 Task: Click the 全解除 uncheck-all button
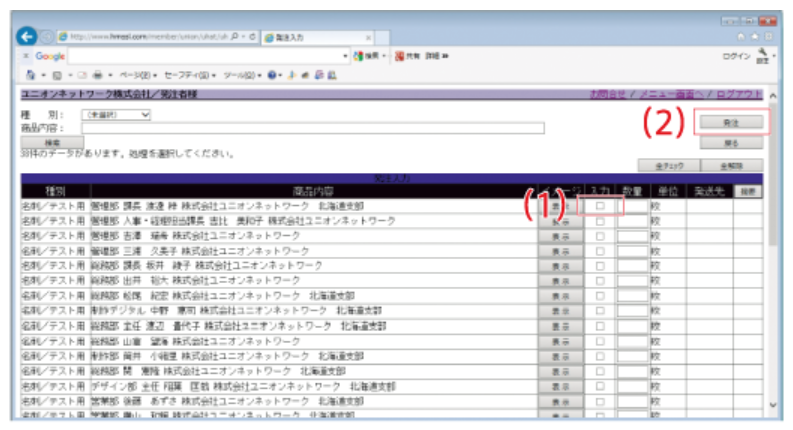731,165
